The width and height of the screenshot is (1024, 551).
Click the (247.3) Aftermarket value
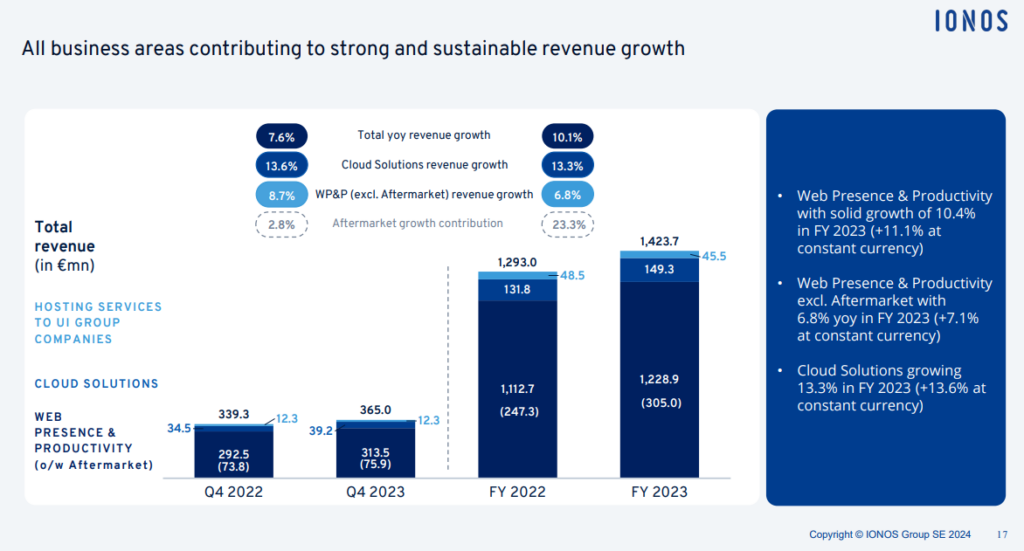click(x=519, y=412)
